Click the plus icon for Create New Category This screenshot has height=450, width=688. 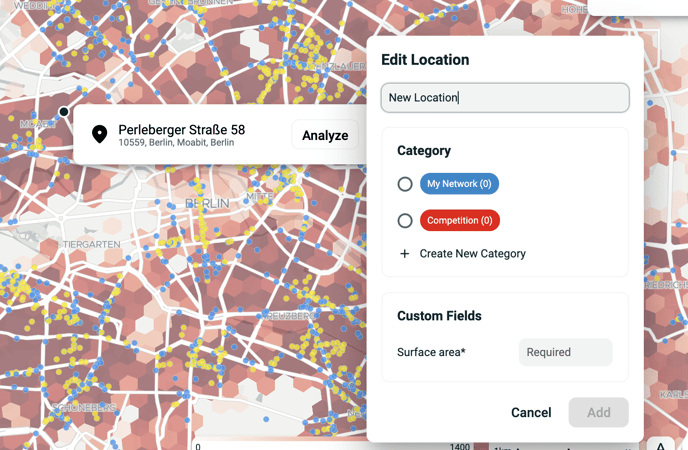tap(405, 254)
